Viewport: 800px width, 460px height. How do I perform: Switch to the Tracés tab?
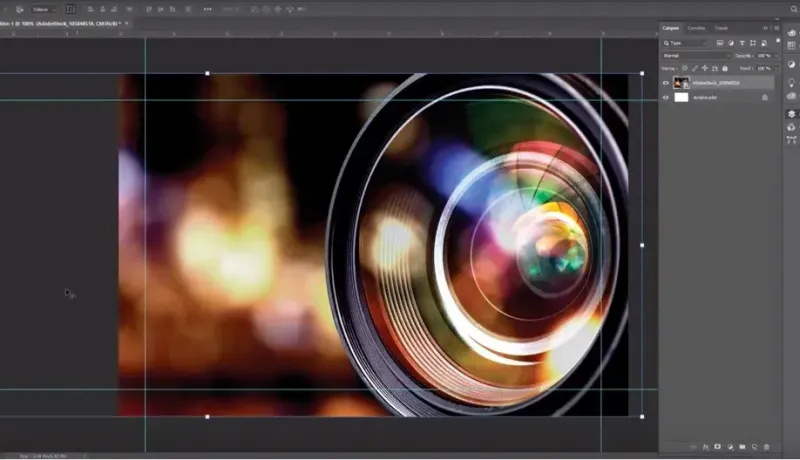pyautogui.click(x=721, y=28)
